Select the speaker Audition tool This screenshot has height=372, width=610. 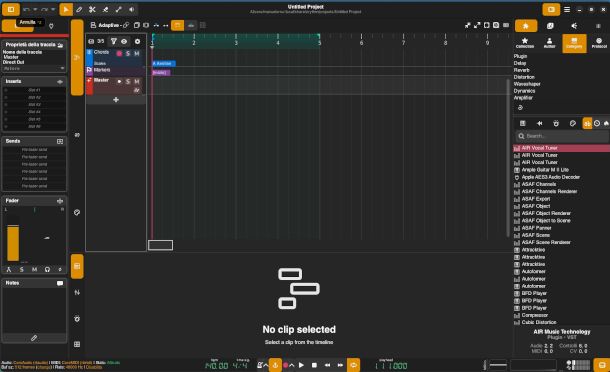132,9
